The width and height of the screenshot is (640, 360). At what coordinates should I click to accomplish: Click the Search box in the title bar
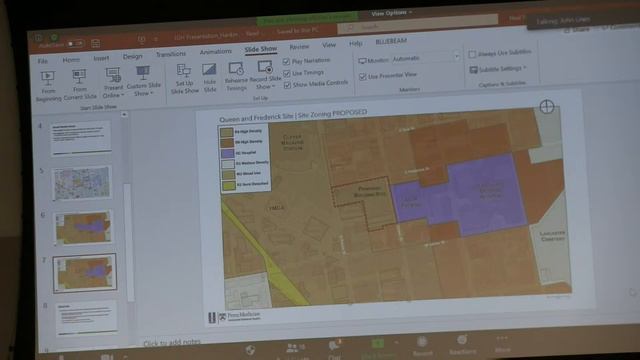pyautogui.click(x=417, y=25)
